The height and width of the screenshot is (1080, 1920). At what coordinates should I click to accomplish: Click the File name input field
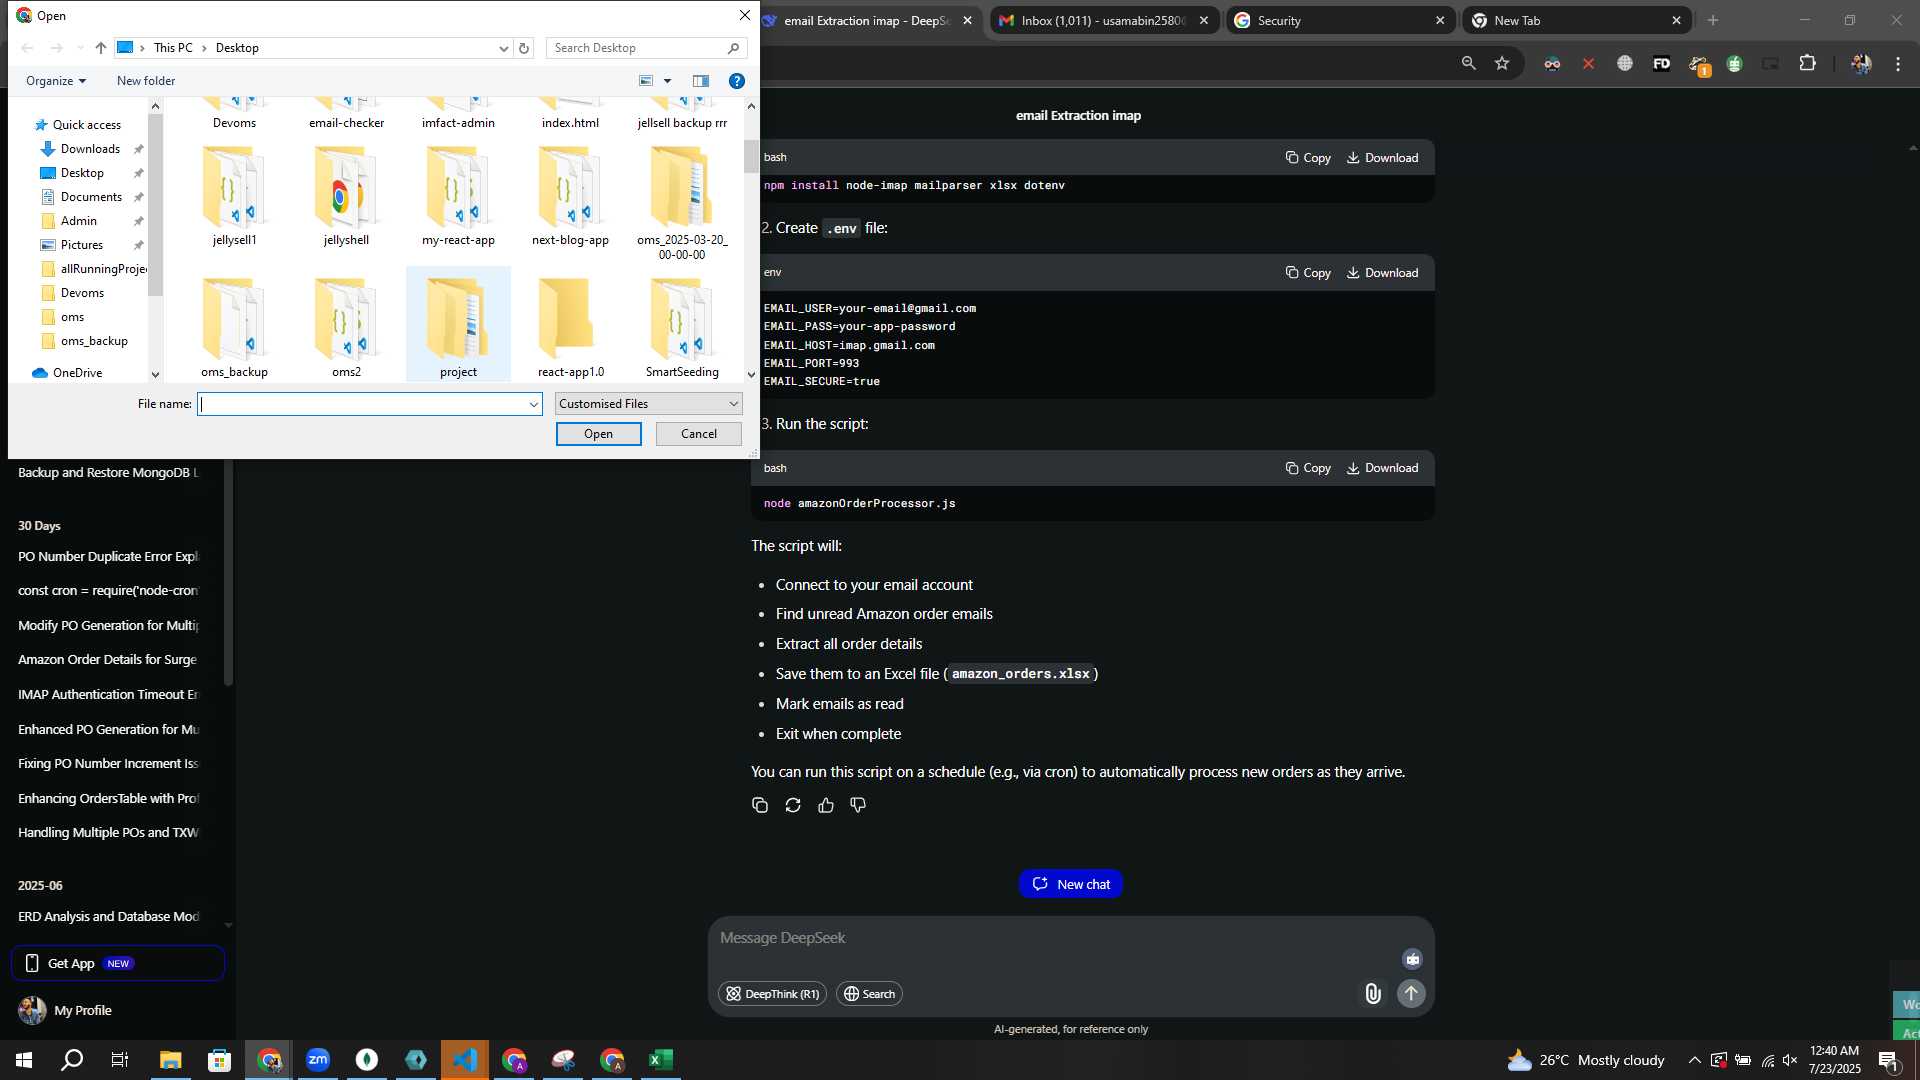362,404
